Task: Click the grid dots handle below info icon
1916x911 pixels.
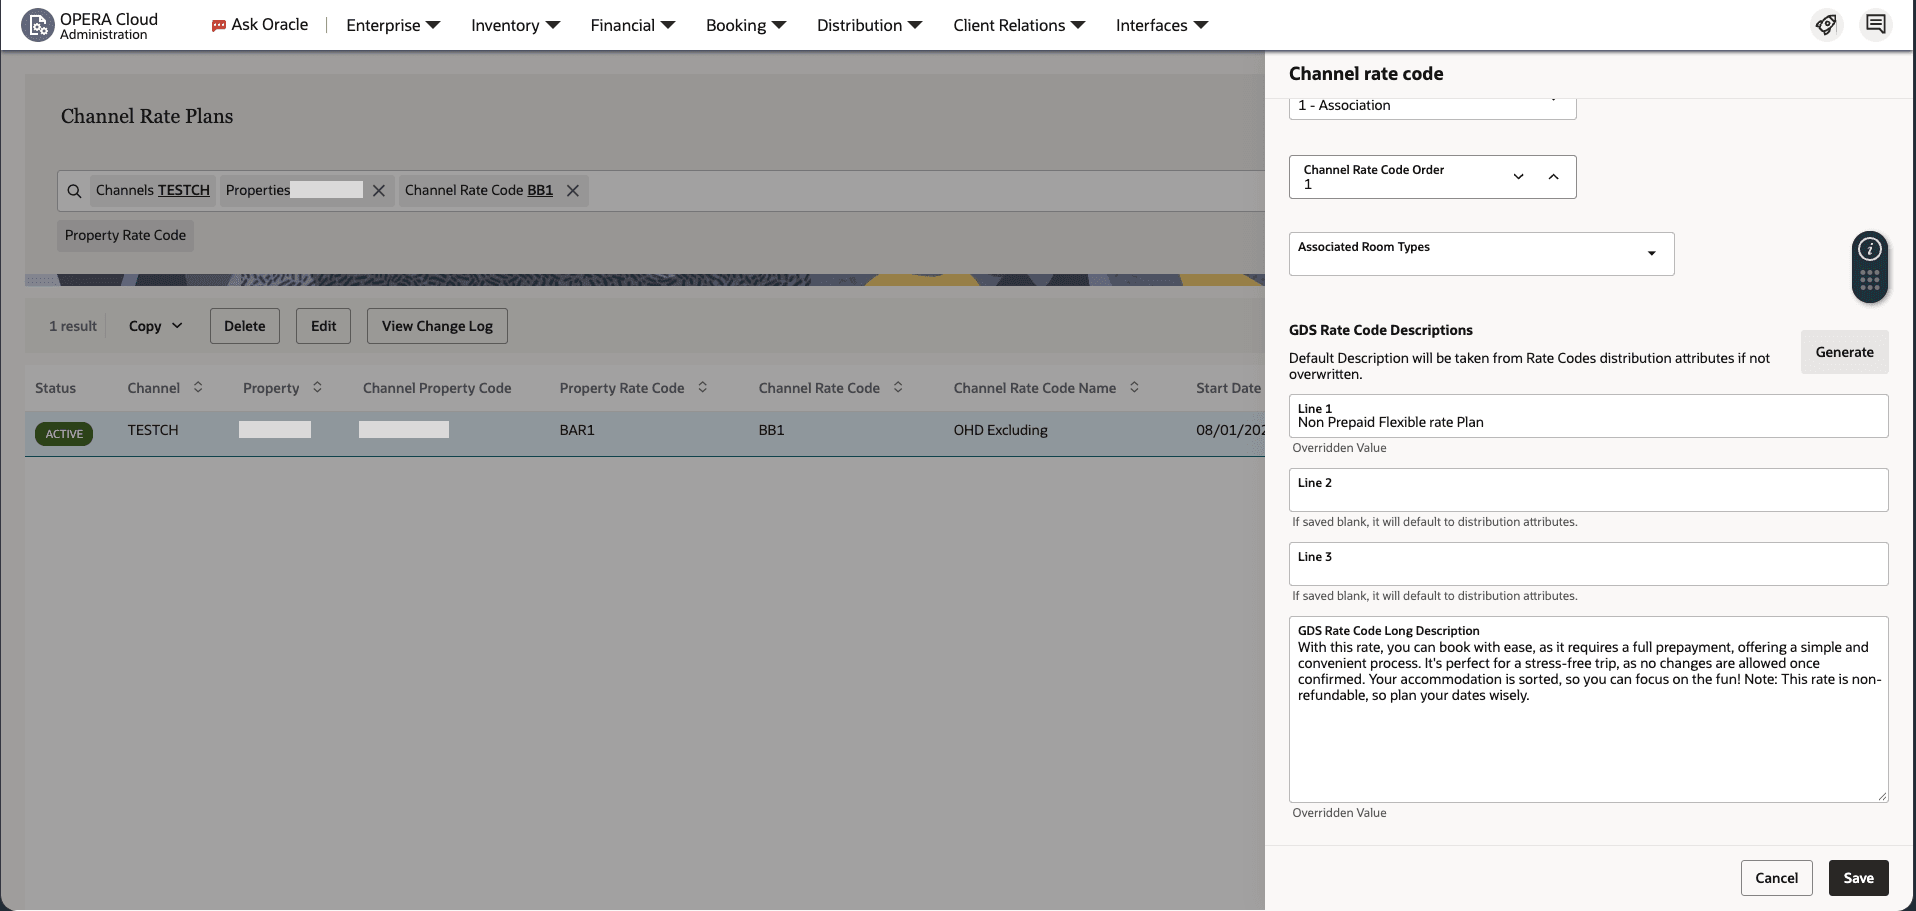Action: coord(1869,281)
